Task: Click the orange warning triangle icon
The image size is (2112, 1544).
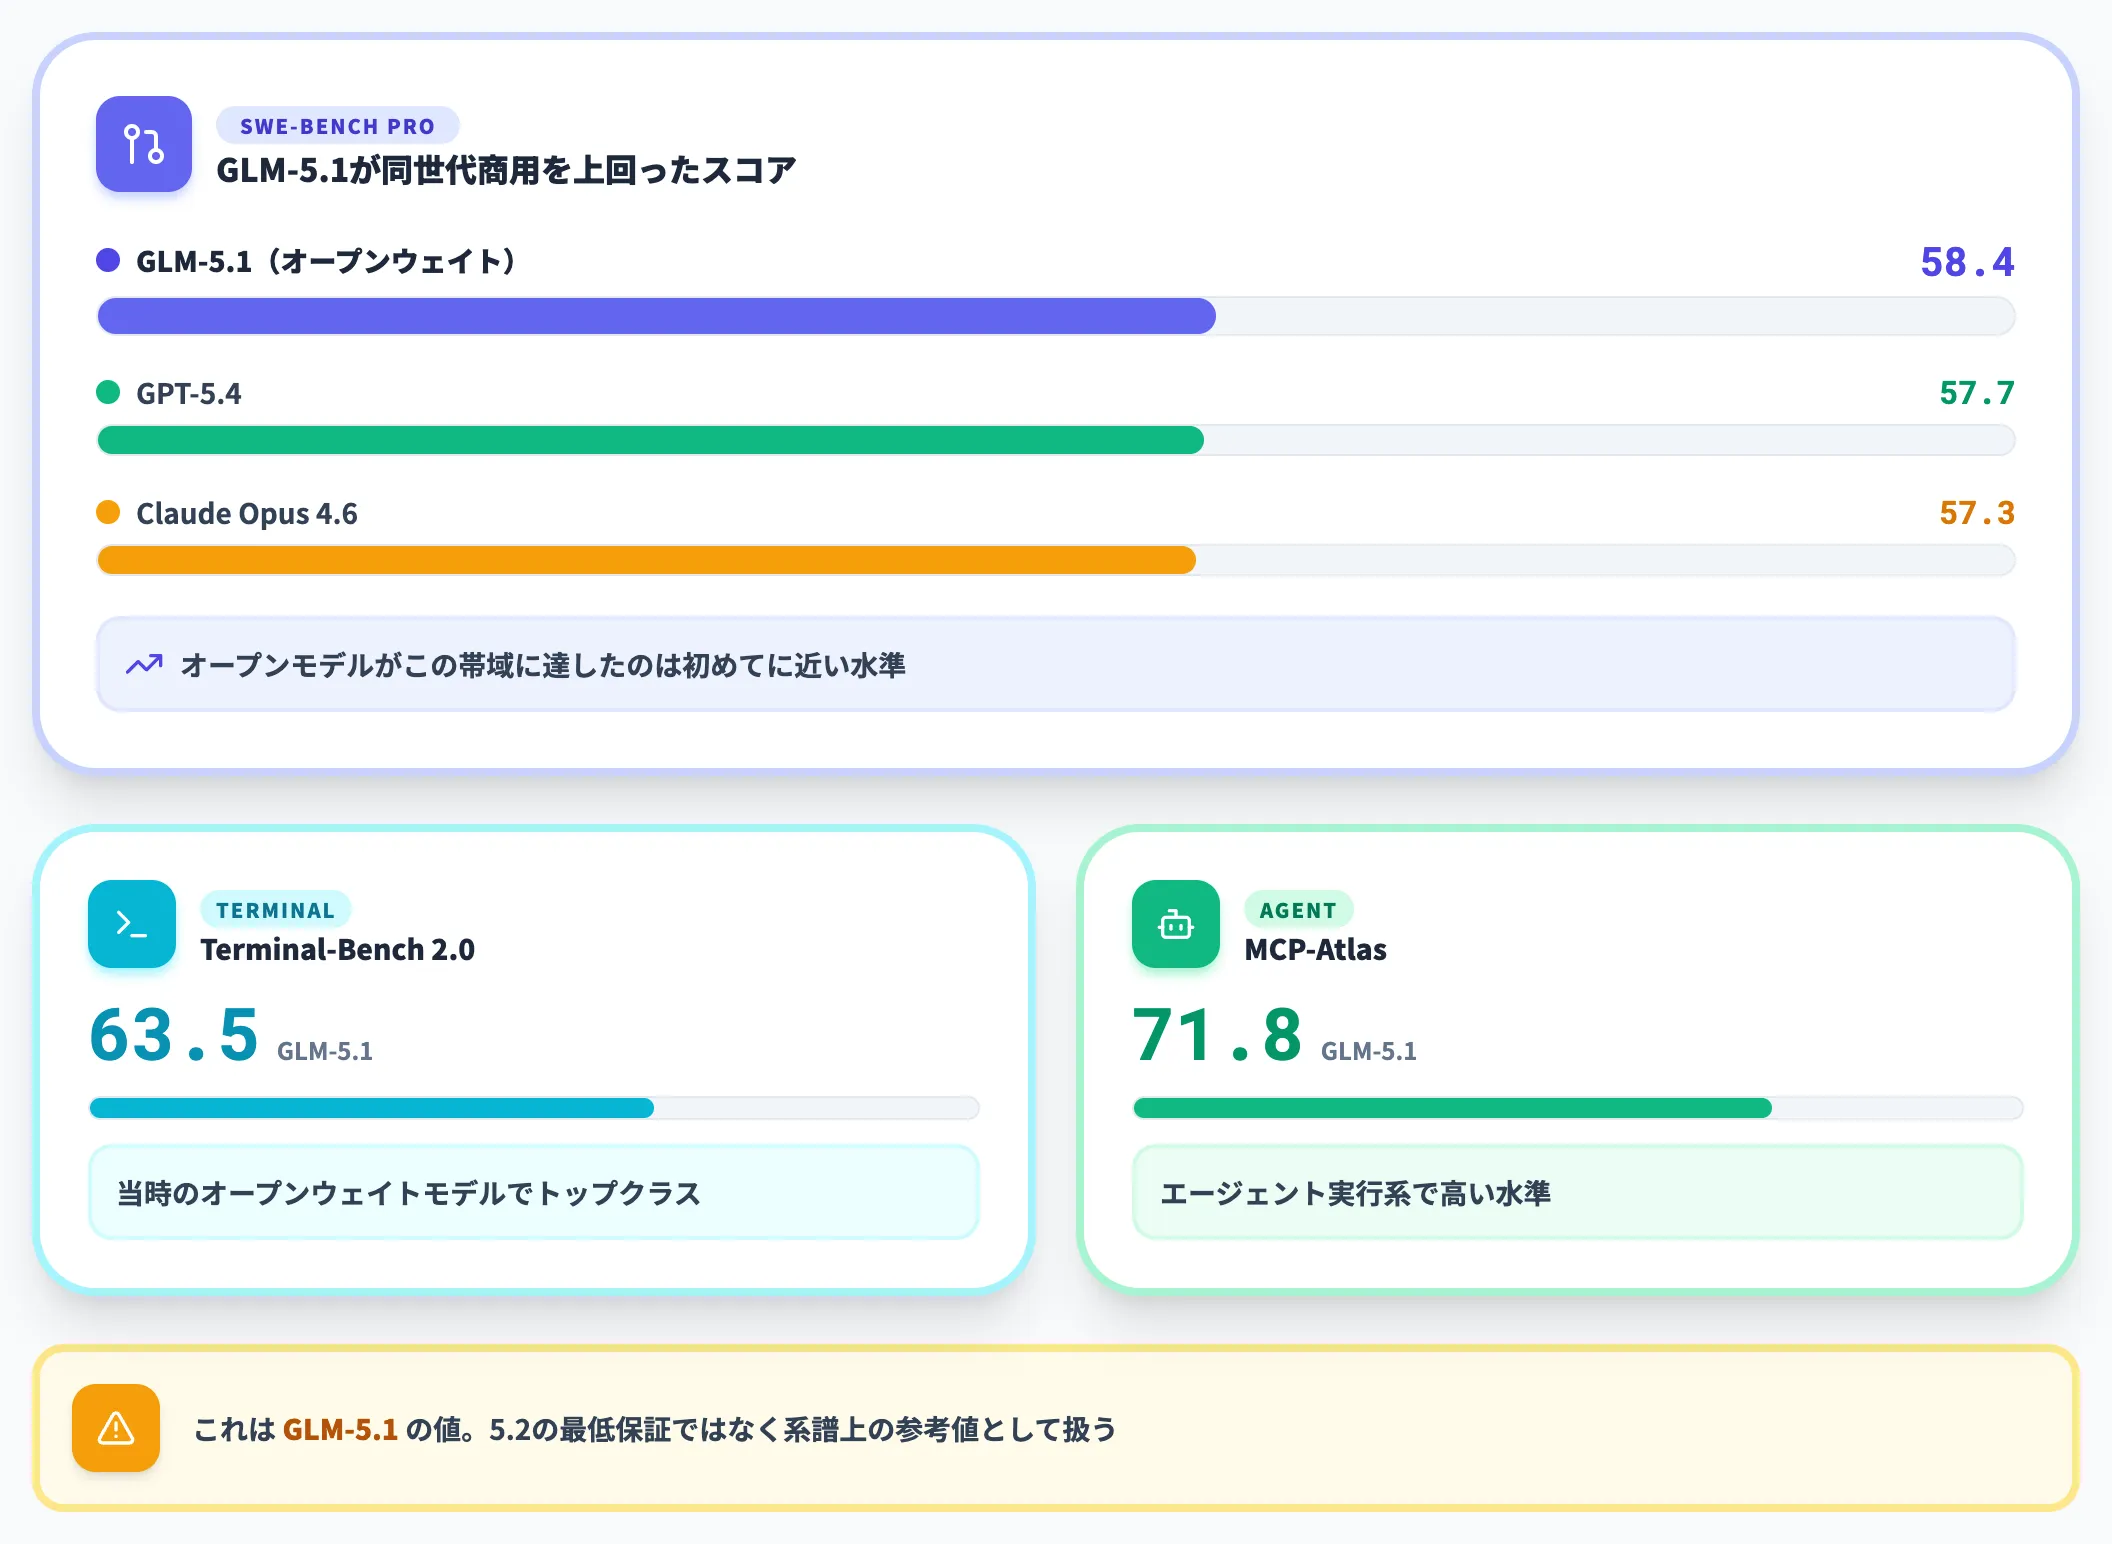Action: coord(116,1428)
